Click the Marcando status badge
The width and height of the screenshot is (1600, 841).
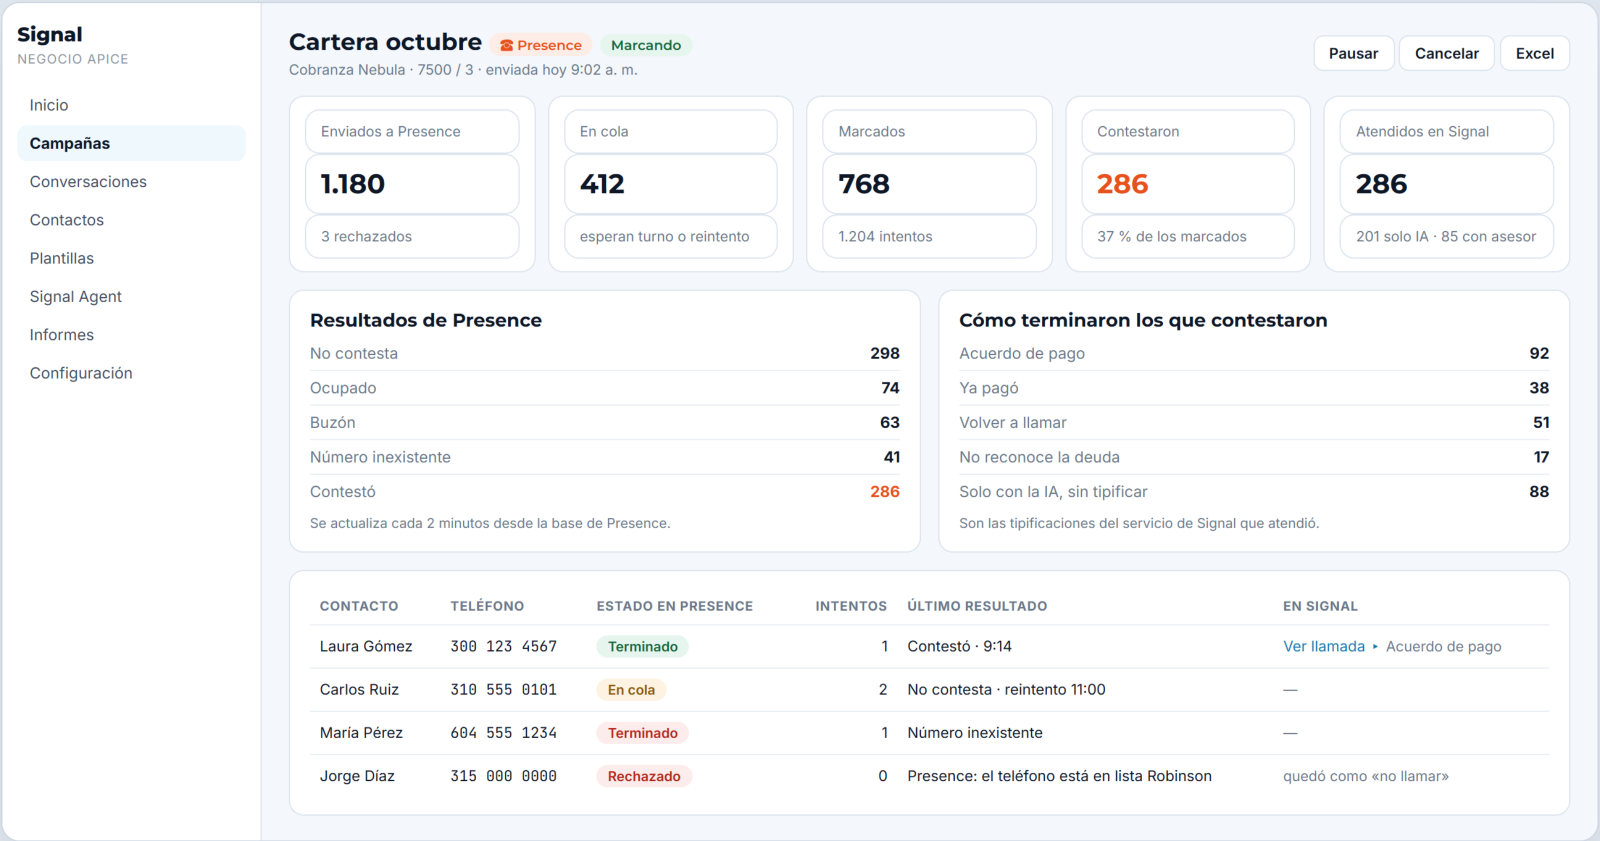pyautogui.click(x=646, y=45)
